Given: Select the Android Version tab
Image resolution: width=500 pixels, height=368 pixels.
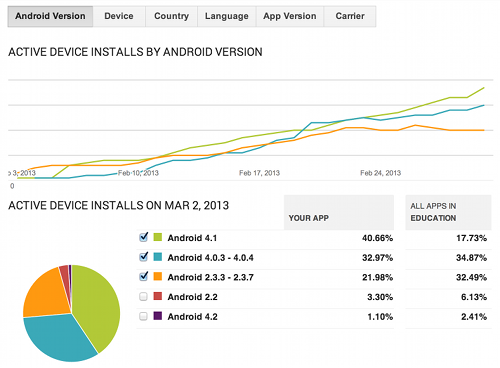Looking at the screenshot, I should click(x=50, y=16).
